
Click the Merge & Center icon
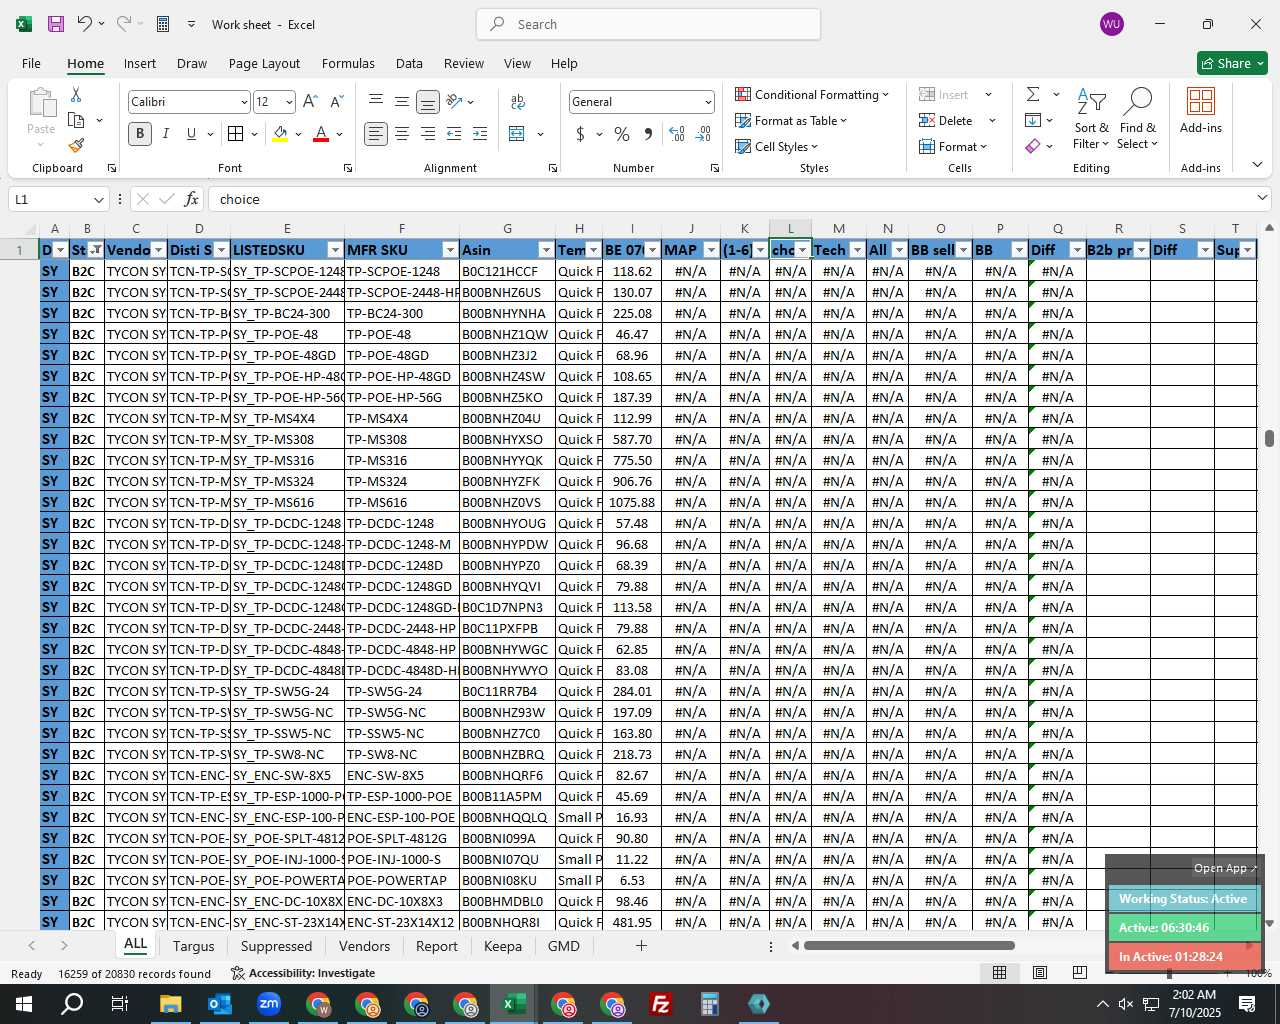point(517,134)
